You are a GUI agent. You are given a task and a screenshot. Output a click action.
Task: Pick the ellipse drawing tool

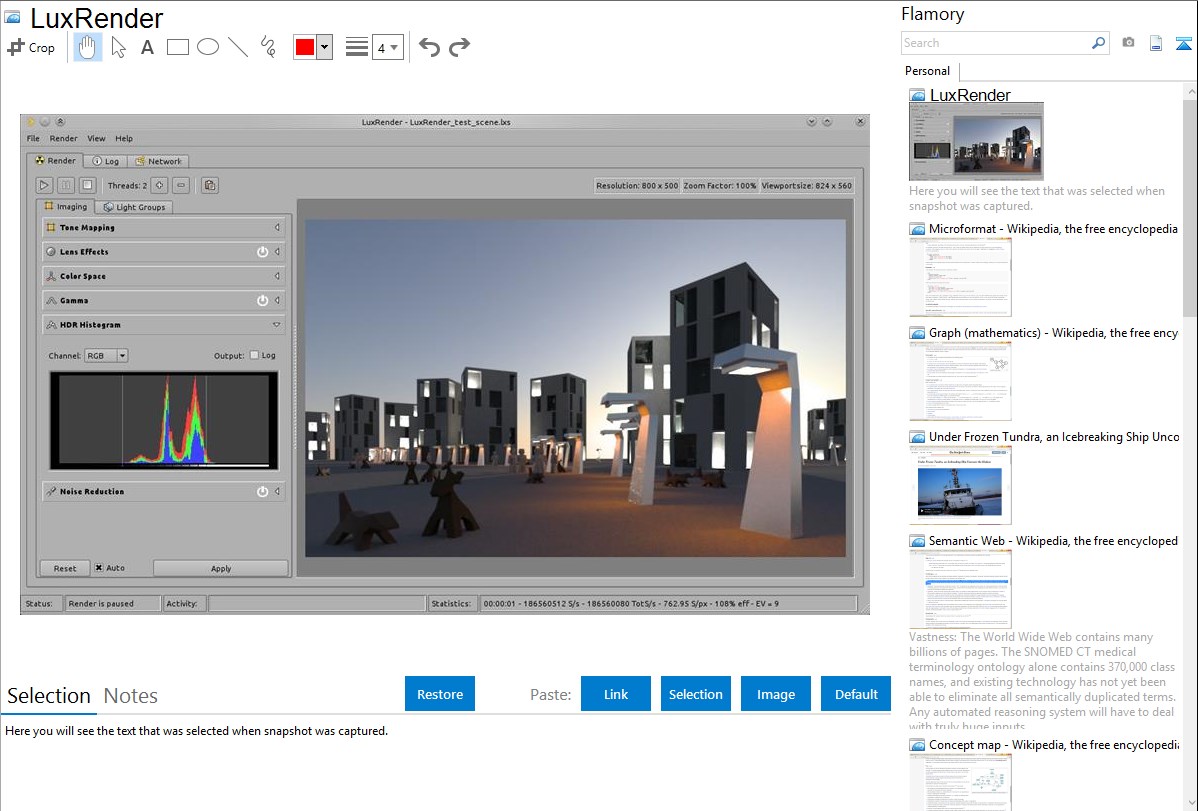(x=208, y=47)
